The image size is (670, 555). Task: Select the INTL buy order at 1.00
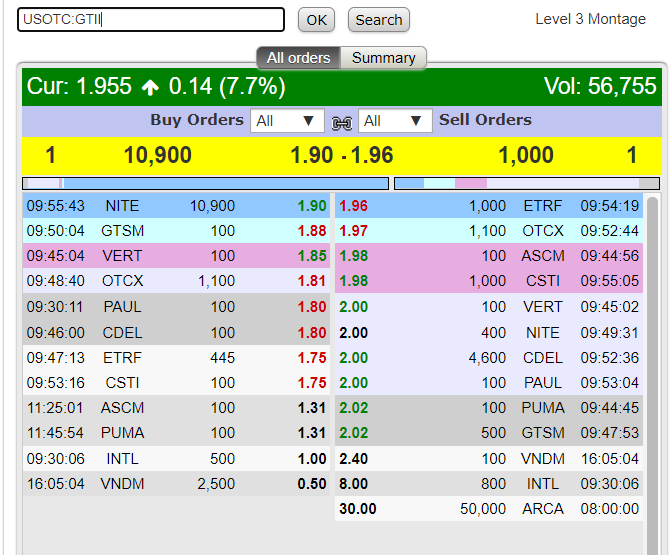[176, 458]
